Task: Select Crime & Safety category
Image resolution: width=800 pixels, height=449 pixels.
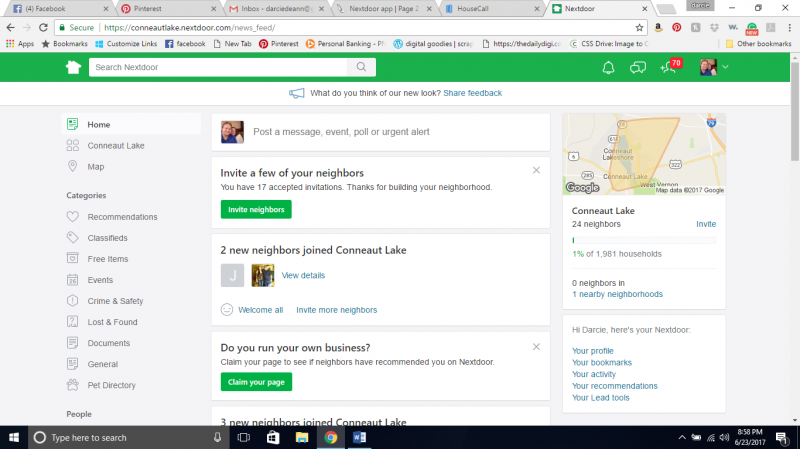Action: (115, 301)
